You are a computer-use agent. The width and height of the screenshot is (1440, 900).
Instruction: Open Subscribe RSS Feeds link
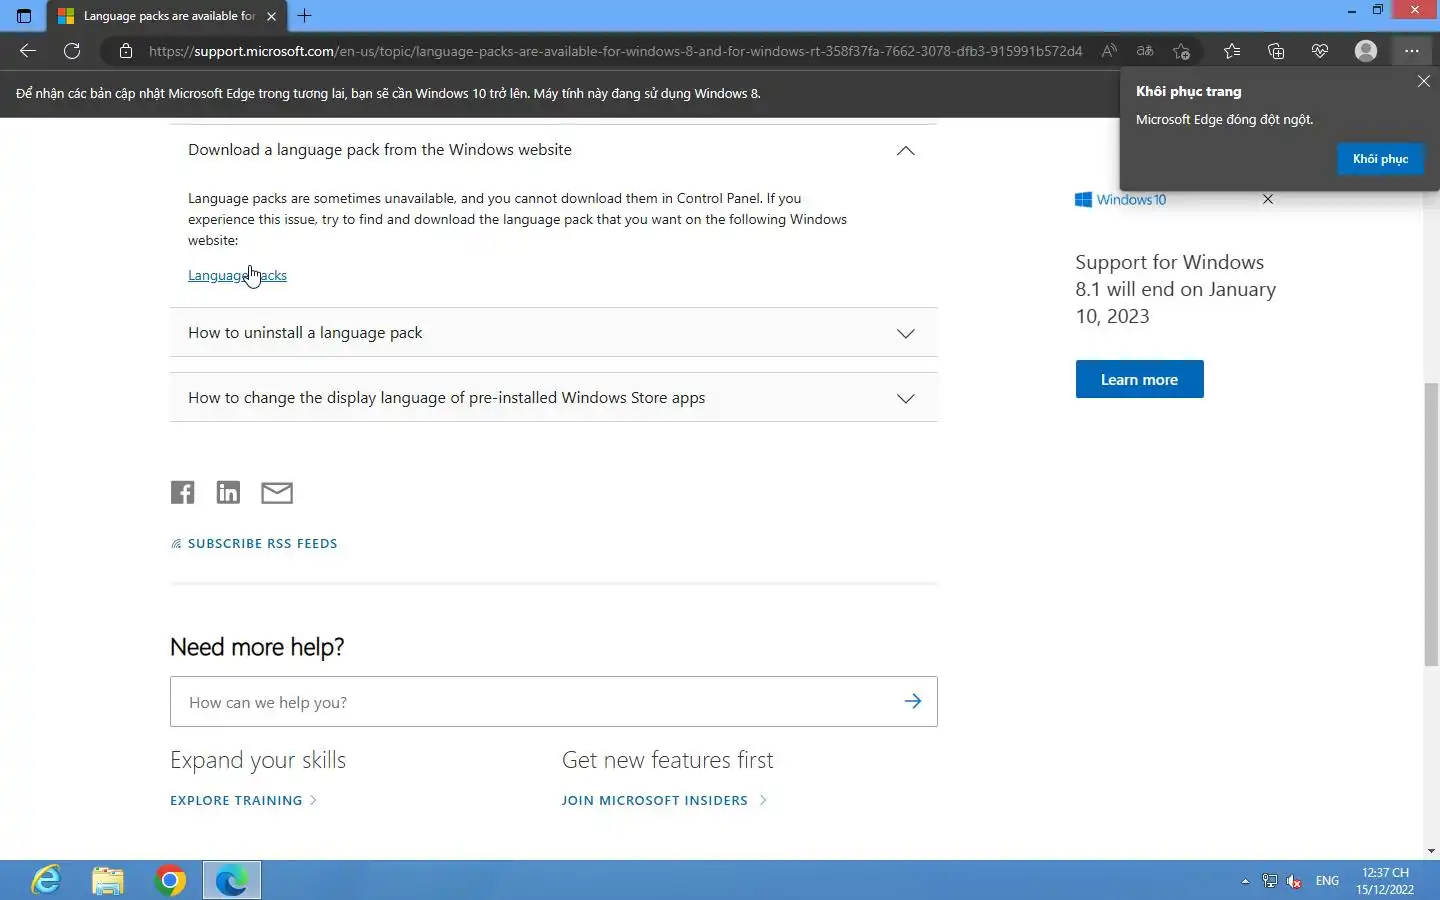click(254, 543)
